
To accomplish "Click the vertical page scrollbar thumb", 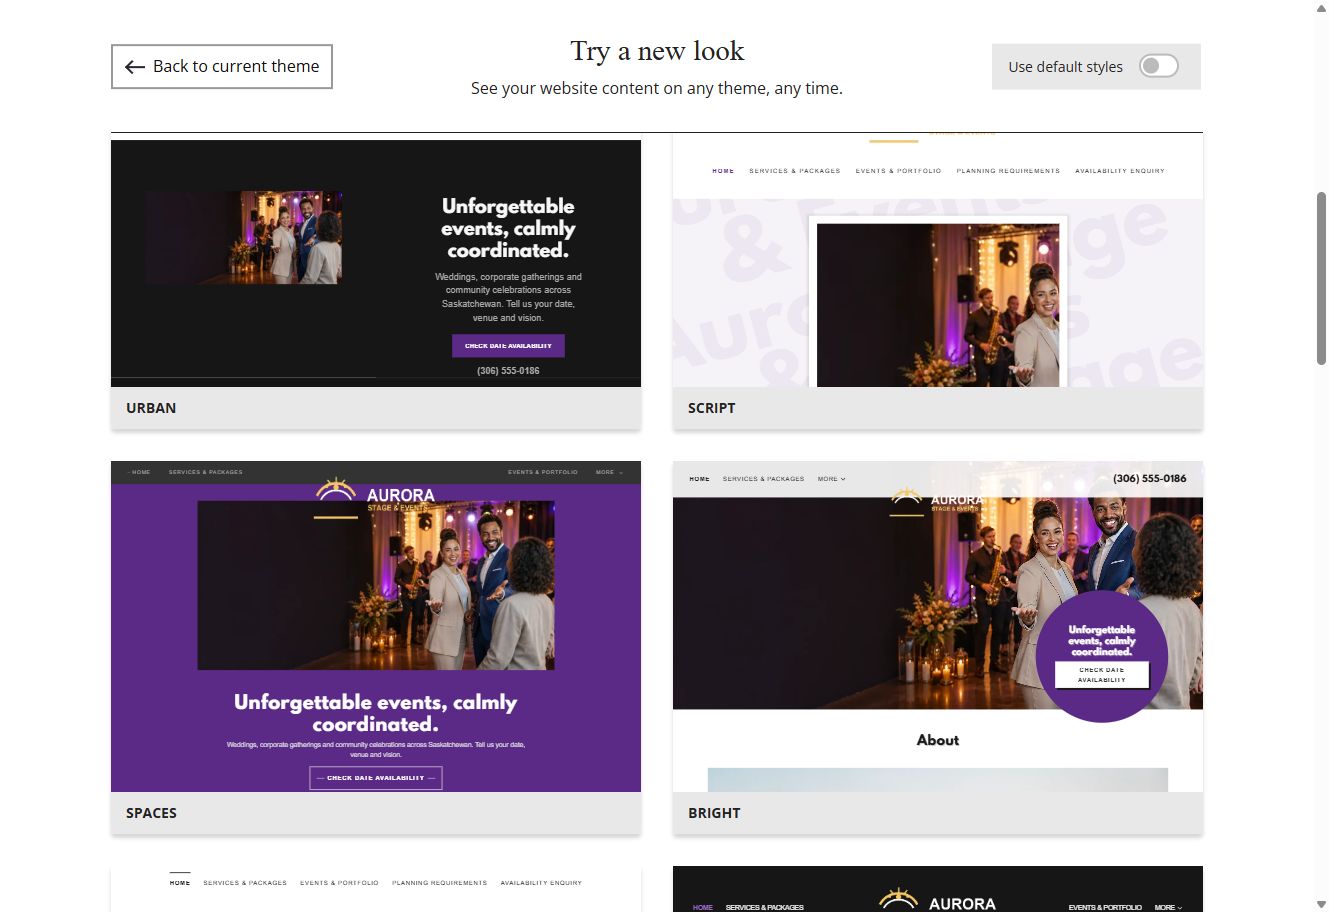I will coord(1321,278).
